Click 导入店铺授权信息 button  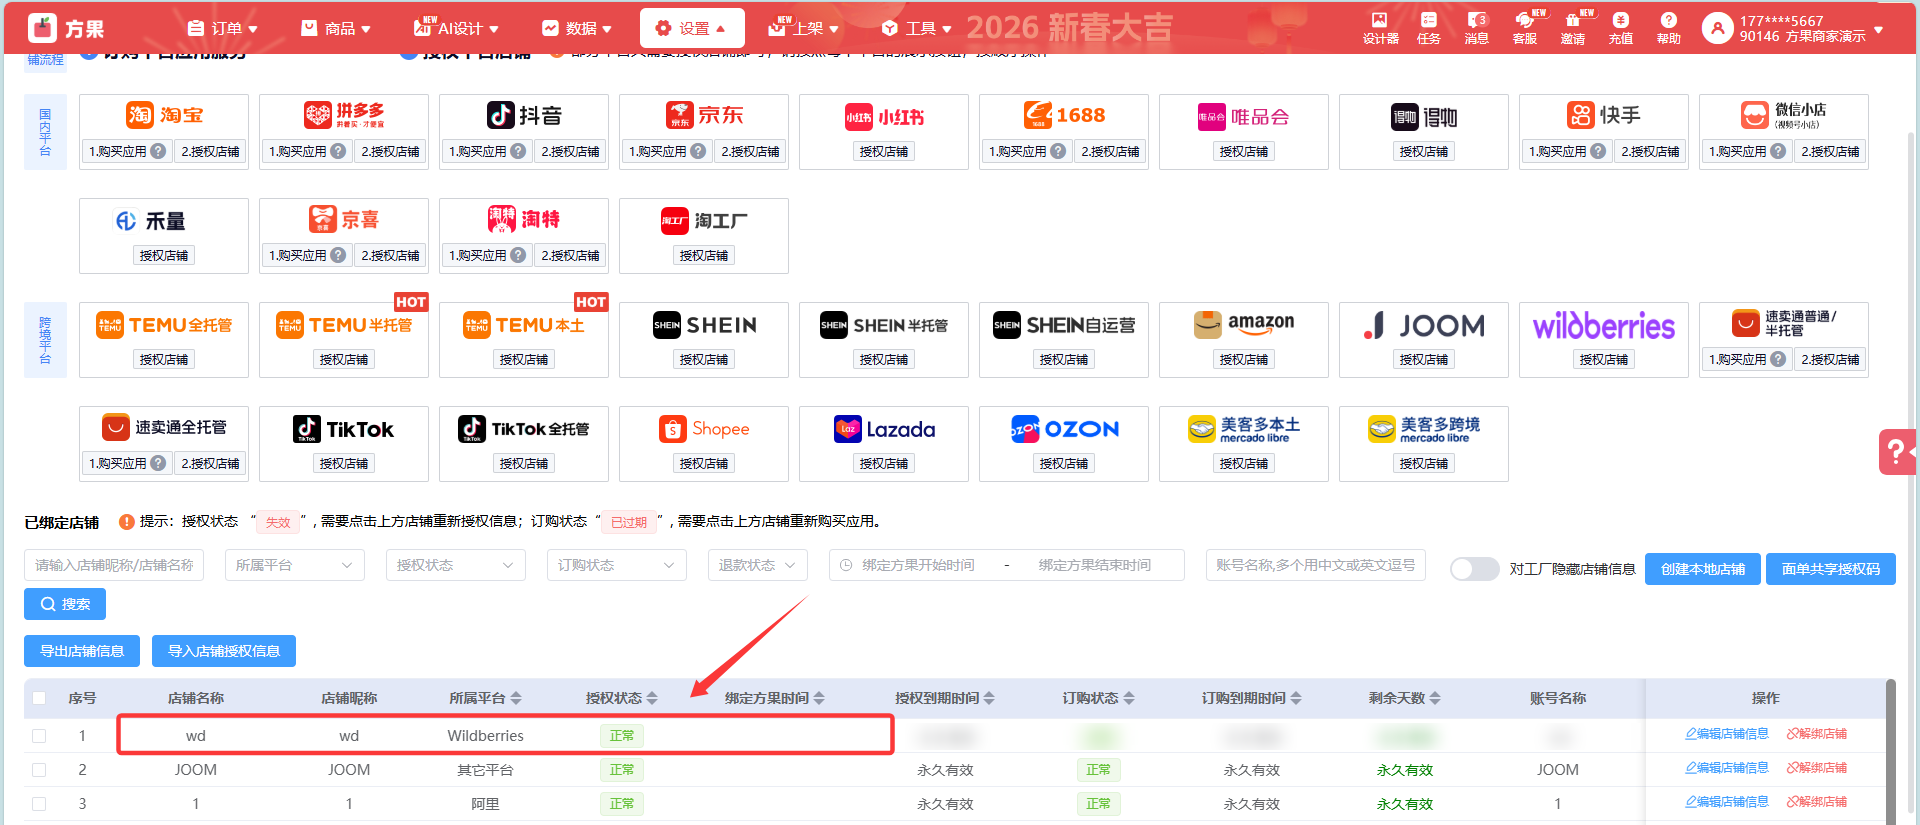224,651
